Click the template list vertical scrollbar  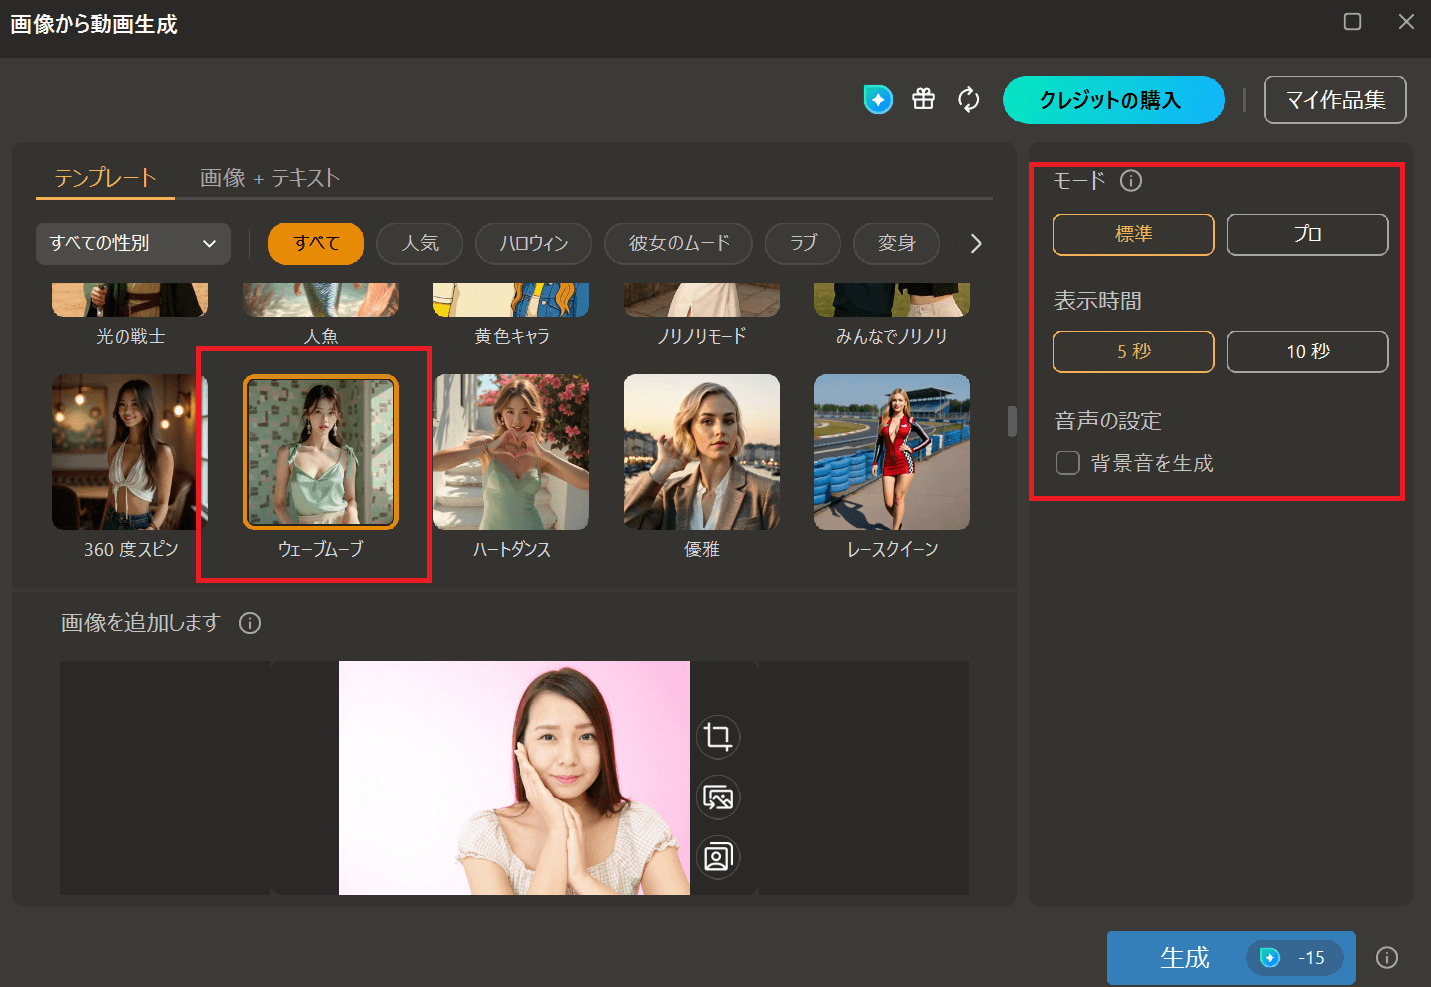click(x=1012, y=421)
